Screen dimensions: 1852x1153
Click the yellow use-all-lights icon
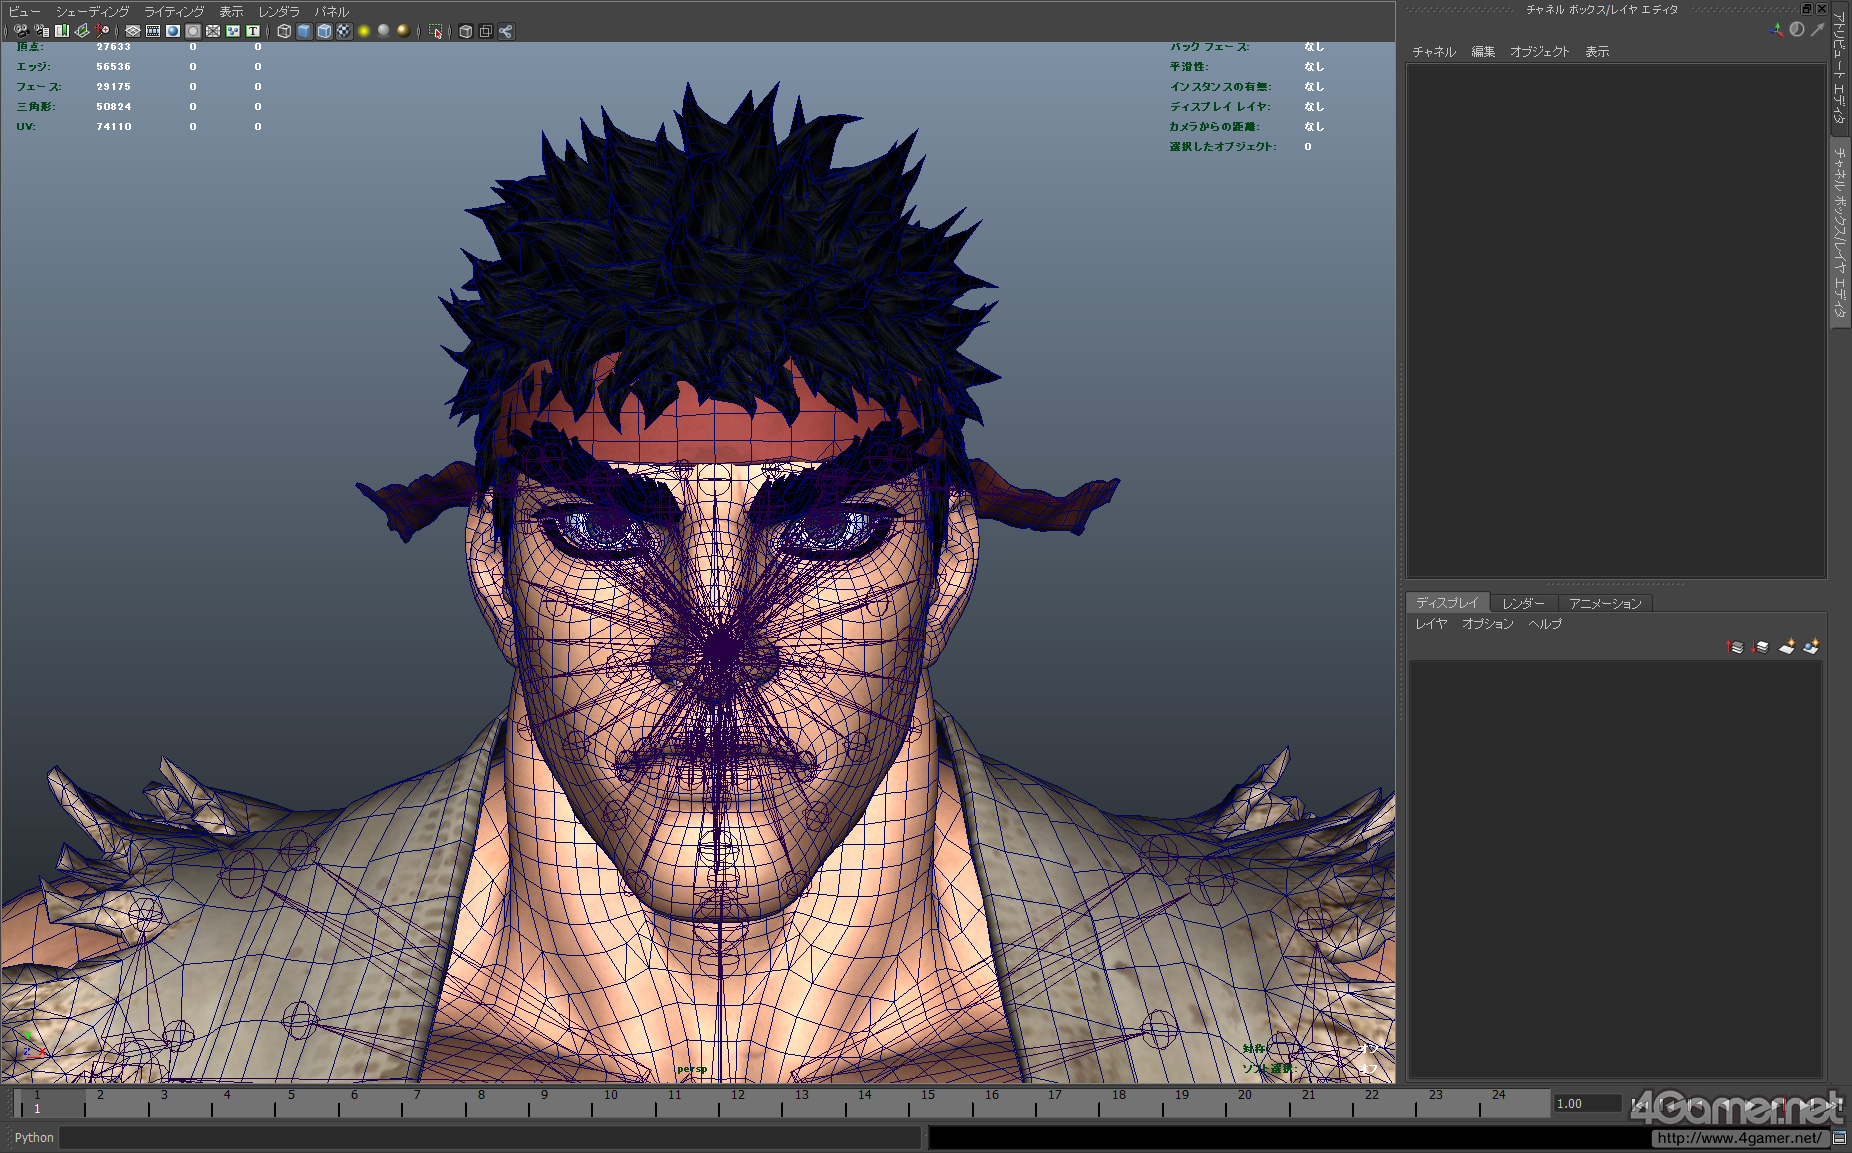click(364, 31)
